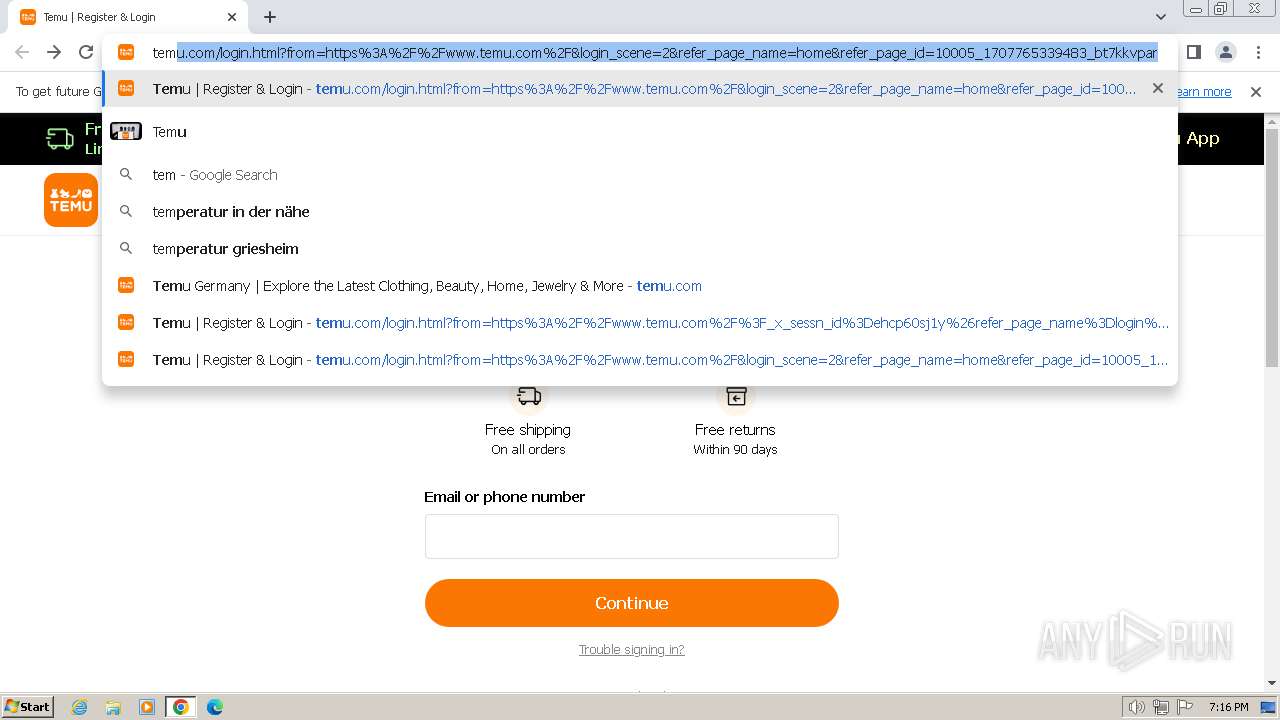The width and height of the screenshot is (1280, 720).
Task: Open Microsoft Edge from taskbar
Action: [x=214, y=707]
